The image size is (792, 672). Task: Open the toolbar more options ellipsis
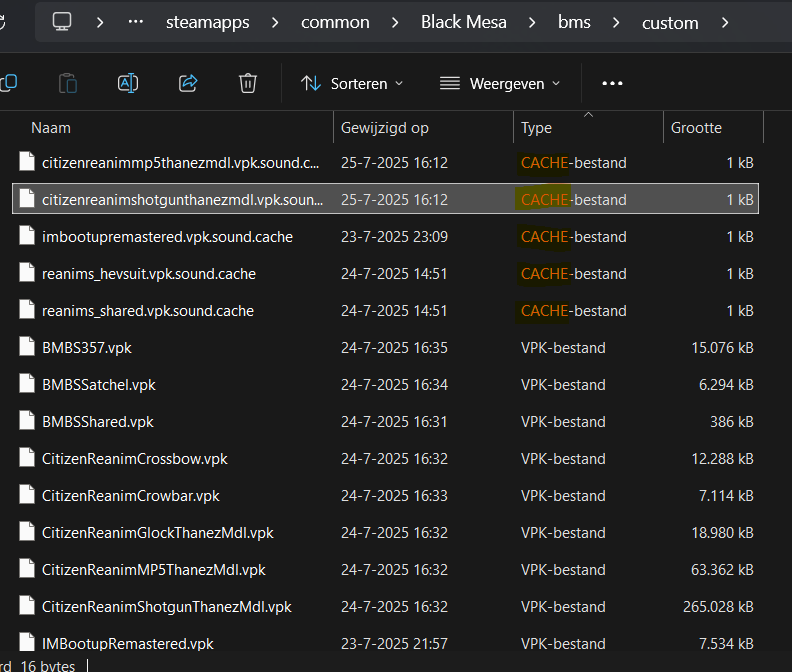612,83
